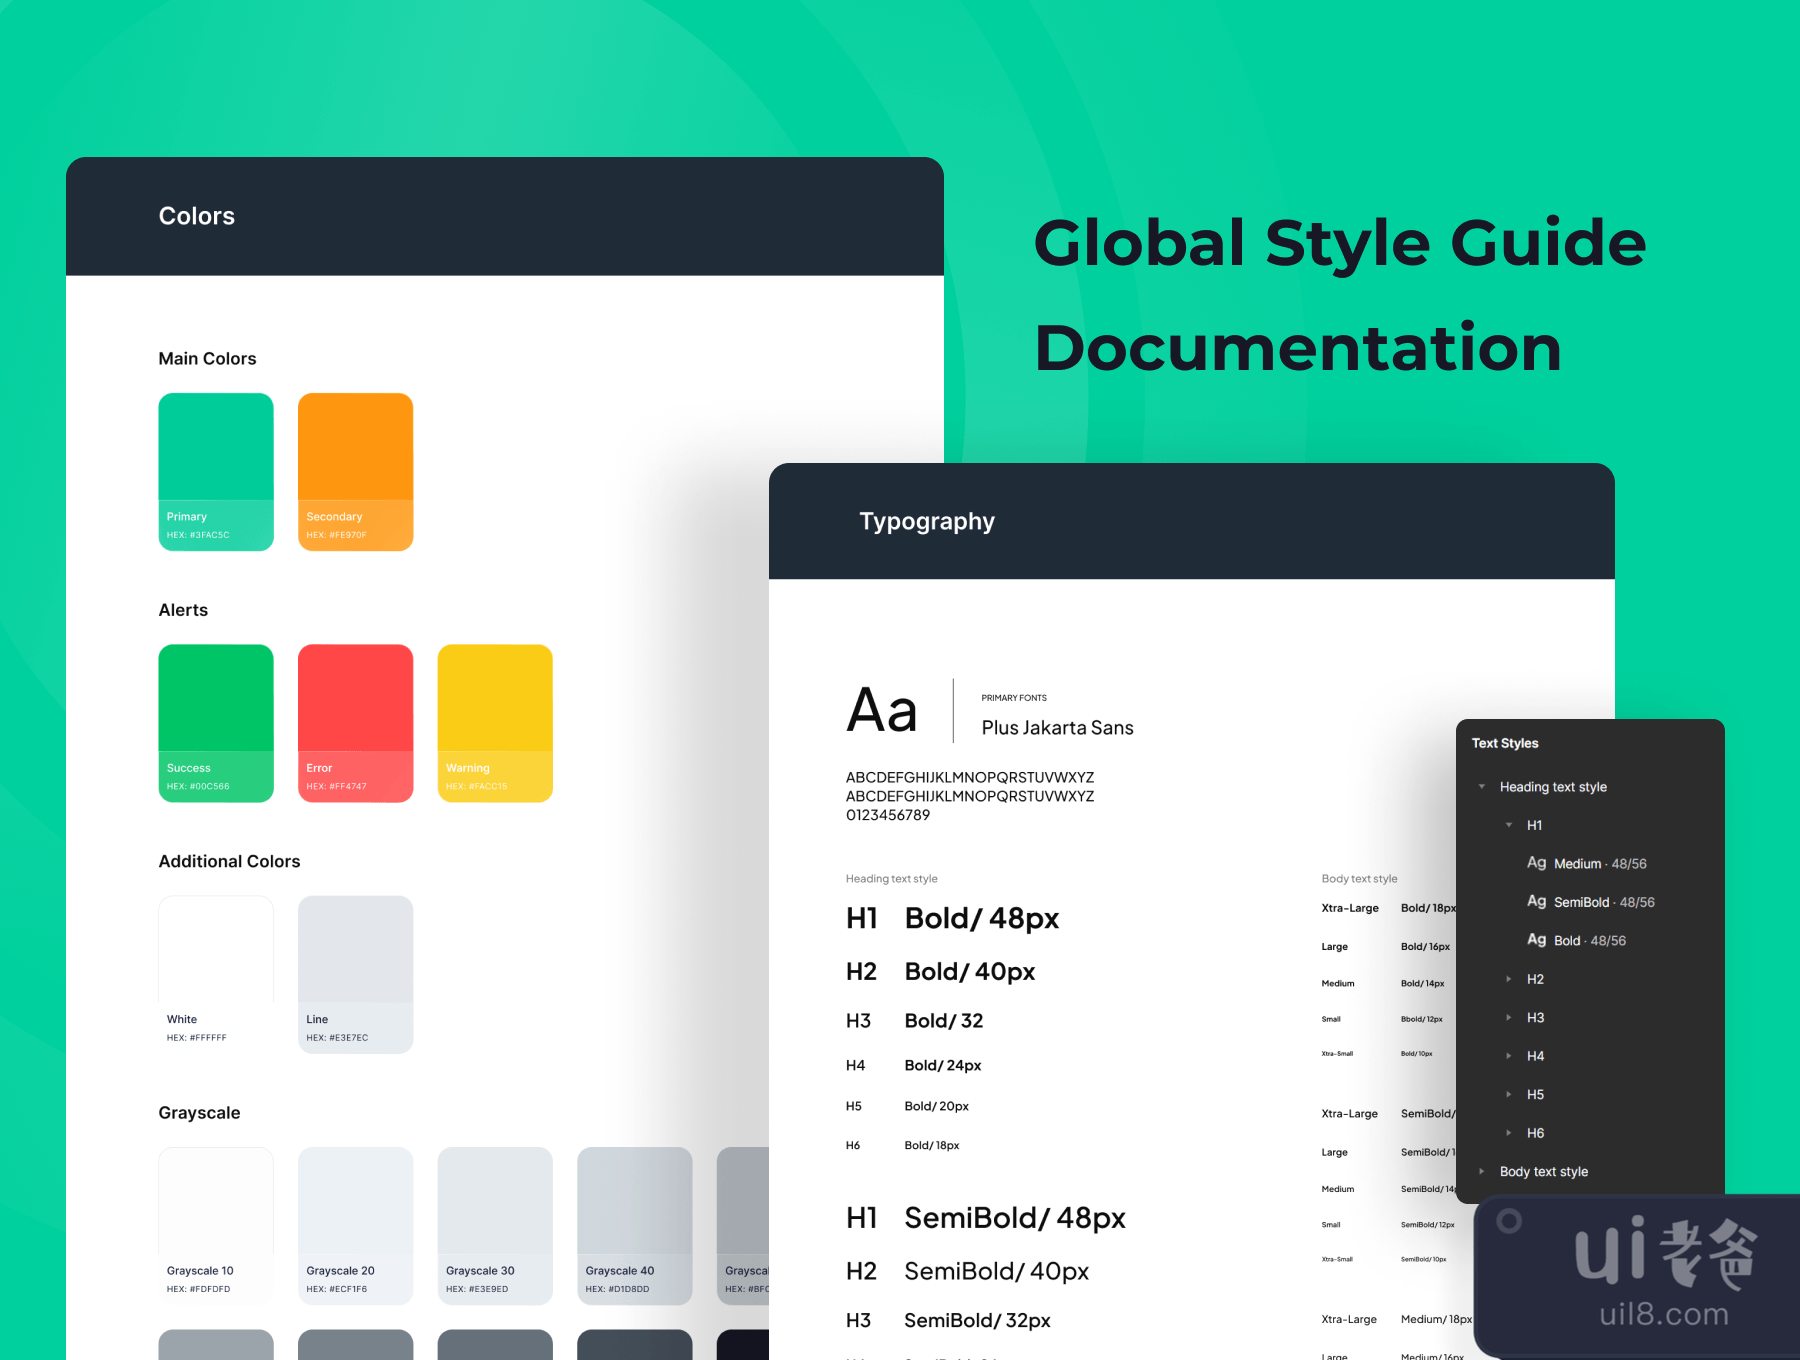Expand the H2 style group
Screen dimensions: 1800x1360
point(1509,979)
